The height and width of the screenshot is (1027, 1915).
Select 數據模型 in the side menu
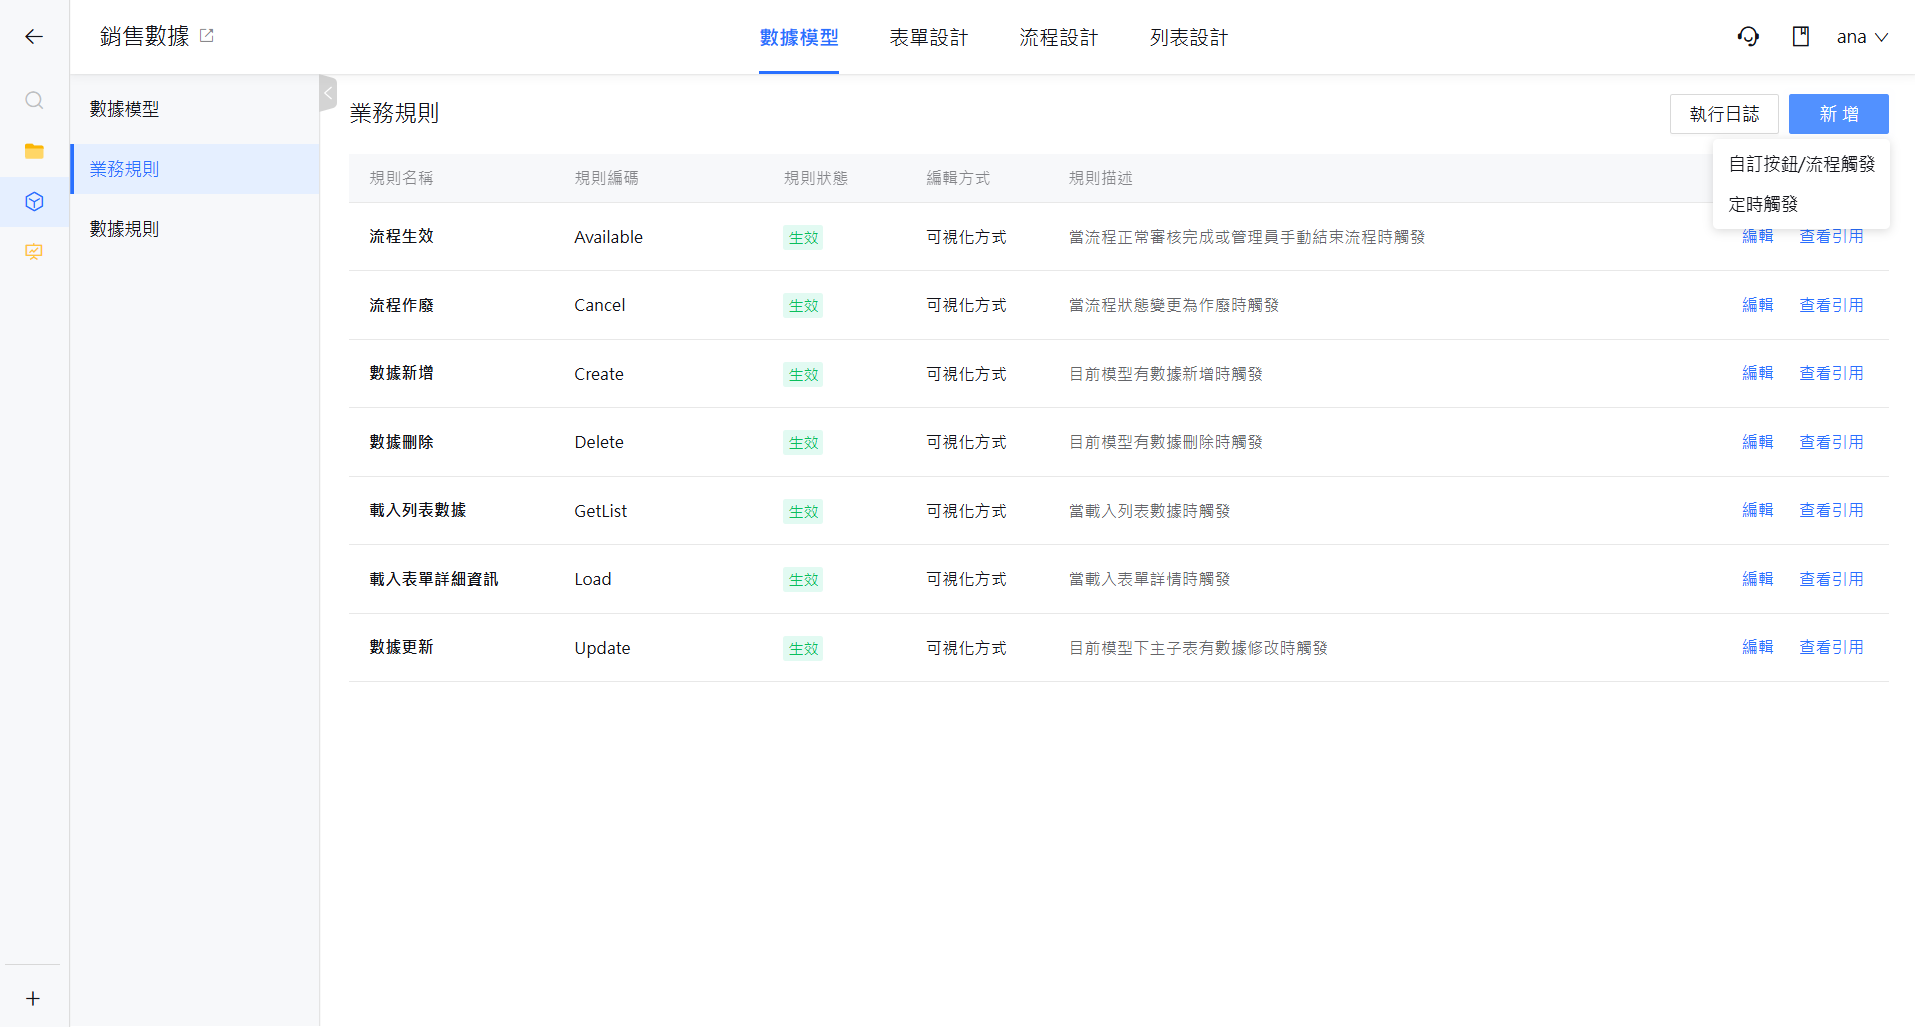click(x=195, y=109)
